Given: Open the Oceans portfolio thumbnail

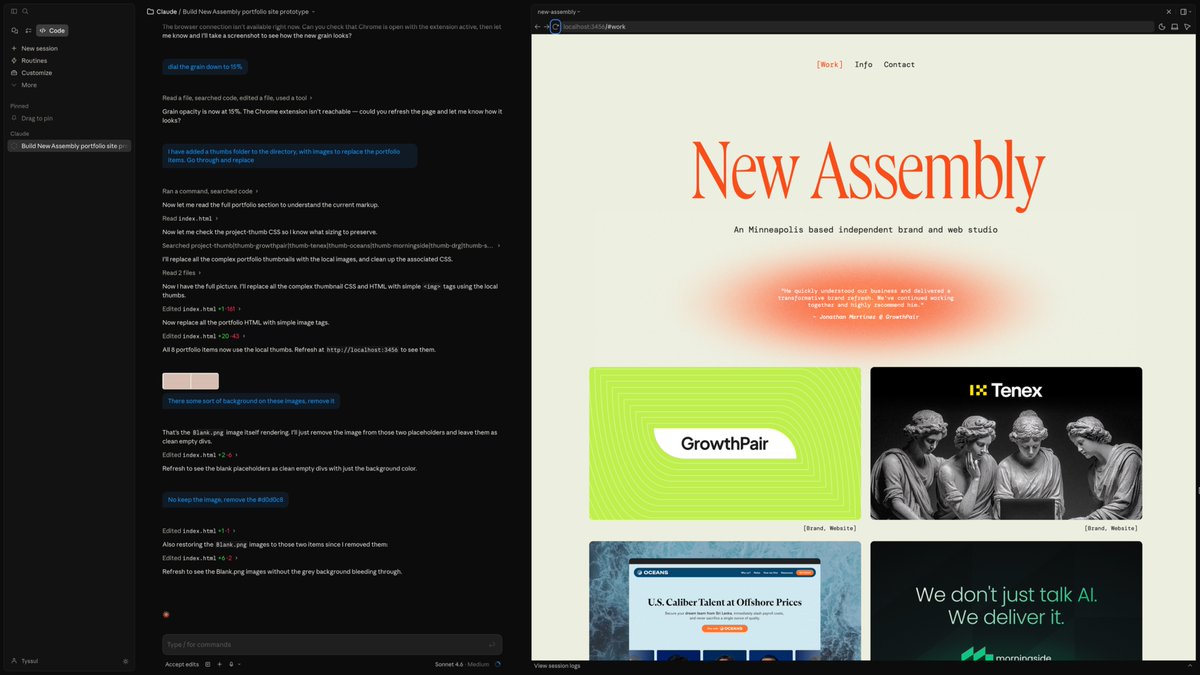Looking at the screenshot, I should click(x=725, y=601).
